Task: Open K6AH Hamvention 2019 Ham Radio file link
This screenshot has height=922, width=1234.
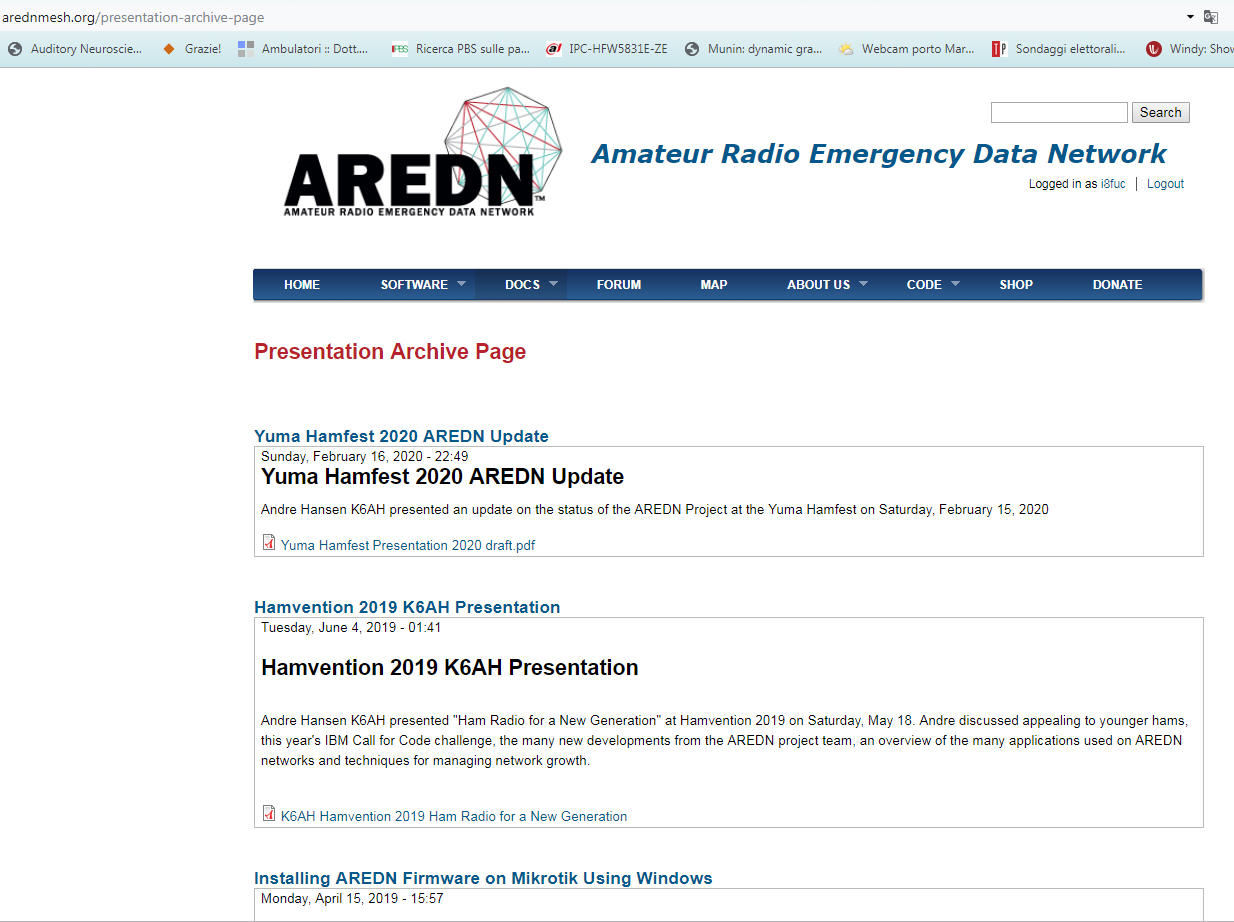Action: click(454, 816)
